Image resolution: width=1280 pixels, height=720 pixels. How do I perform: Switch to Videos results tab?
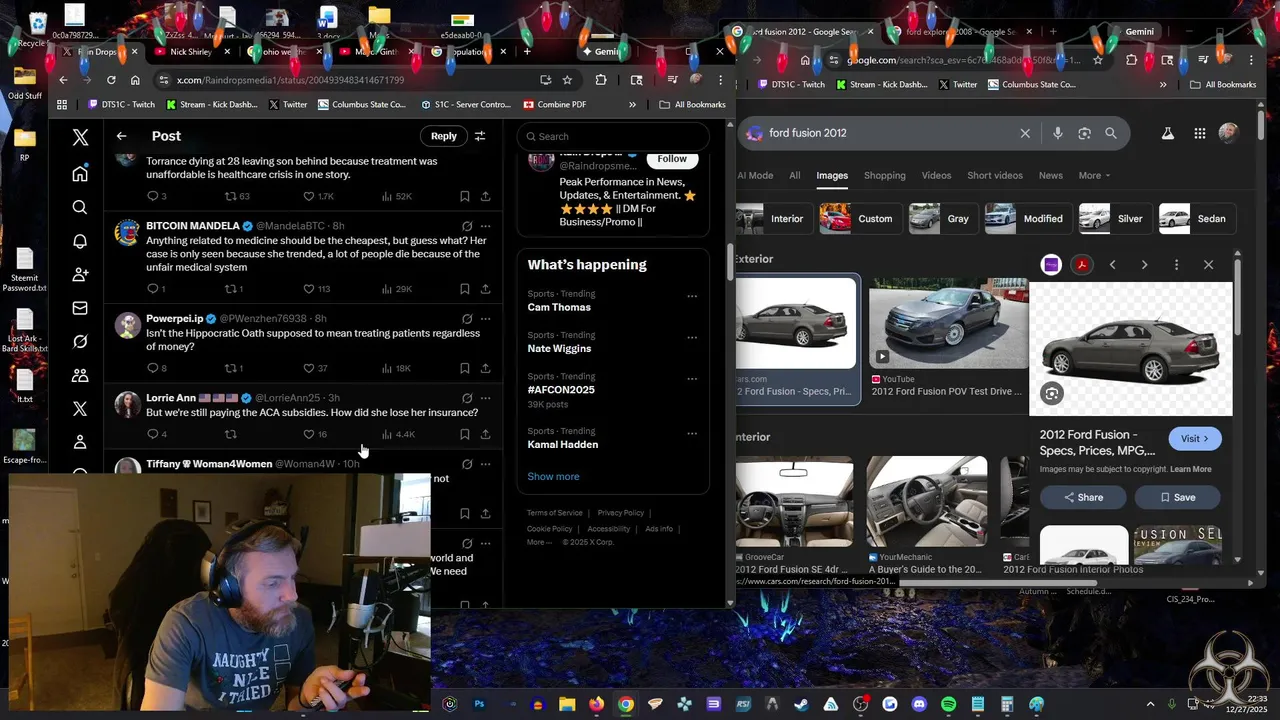(x=936, y=175)
